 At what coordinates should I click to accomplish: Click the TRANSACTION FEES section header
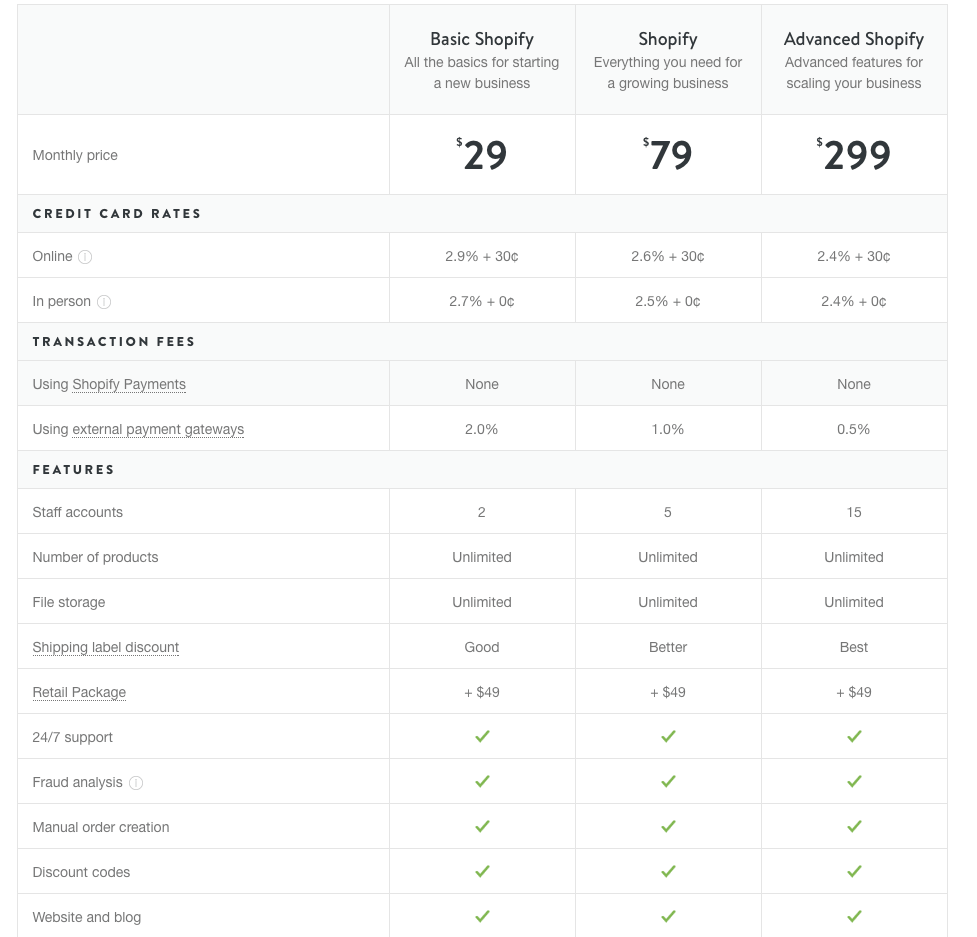pyautogui.click(x=113, y=341)
